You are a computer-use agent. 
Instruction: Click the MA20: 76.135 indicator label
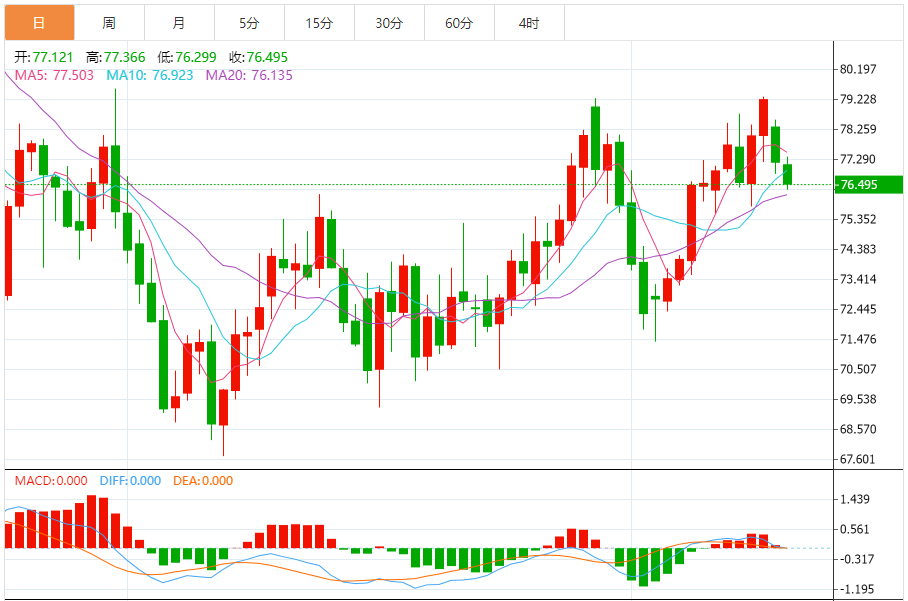[x=250, y=75]
